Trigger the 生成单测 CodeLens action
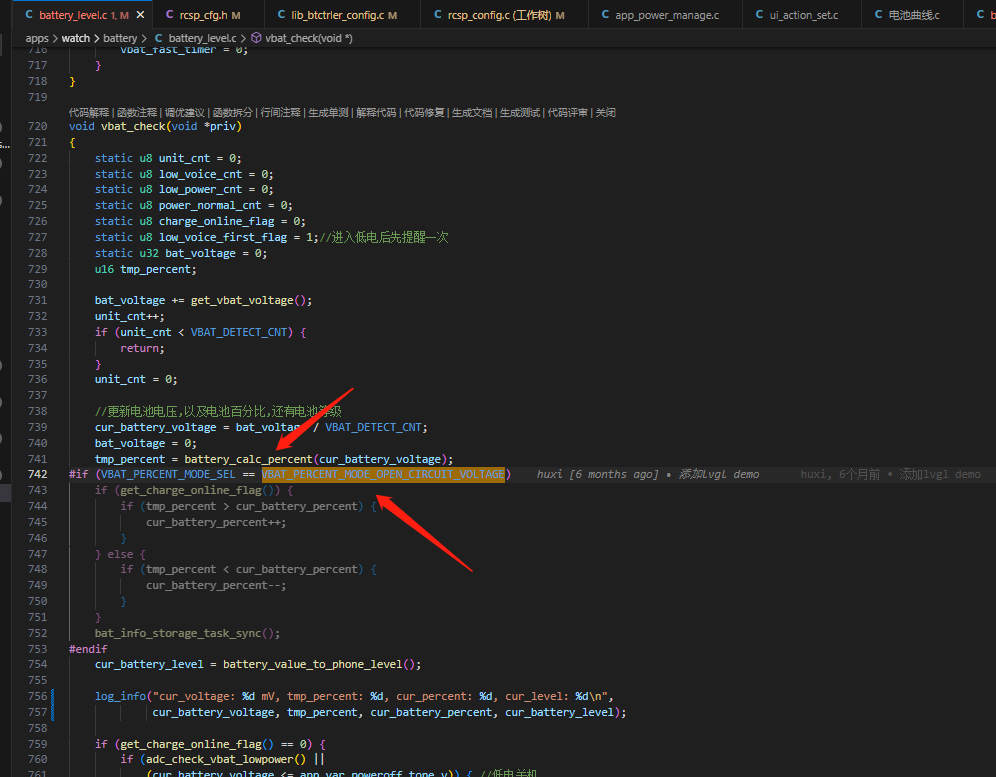This screenshot has width=996, height=777. (328, 112)
